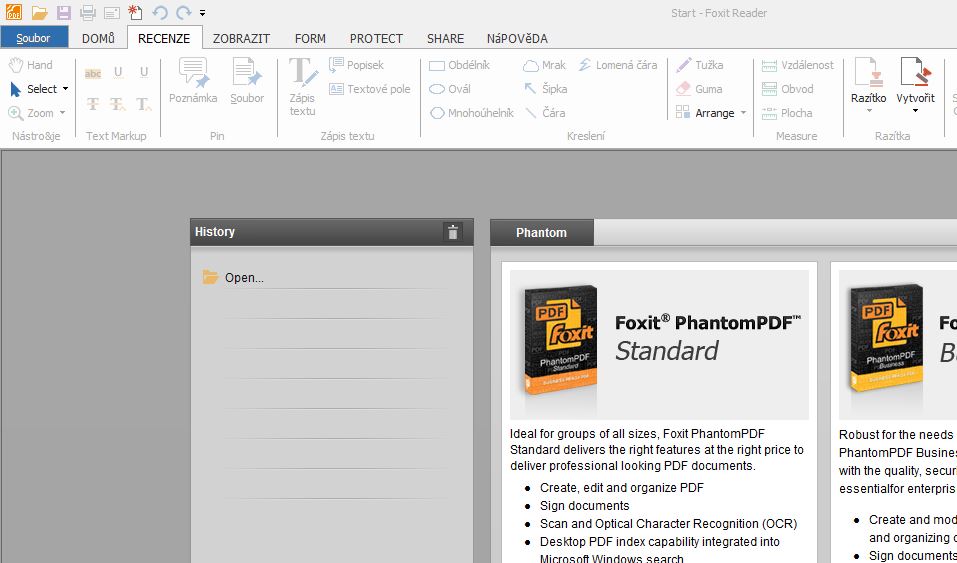The width and height of the screenshot is (957, 563).
Task: Add a Poznámka note comment
Action: 193,81
